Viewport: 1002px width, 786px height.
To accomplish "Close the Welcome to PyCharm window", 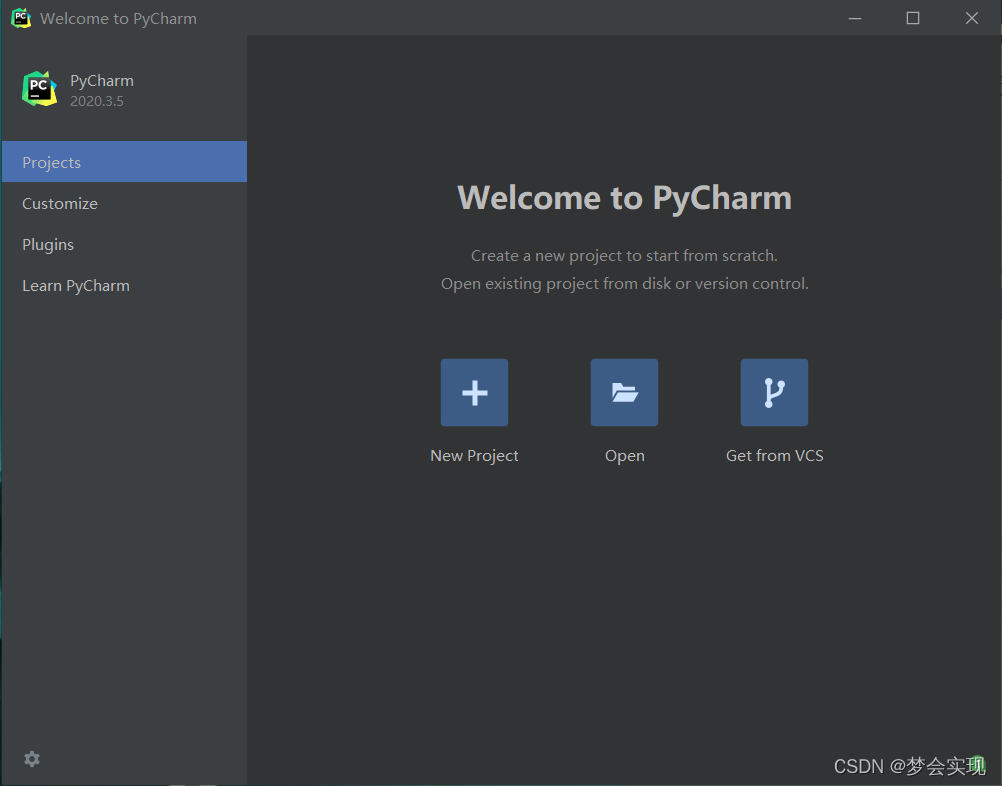I will [971, 19].
